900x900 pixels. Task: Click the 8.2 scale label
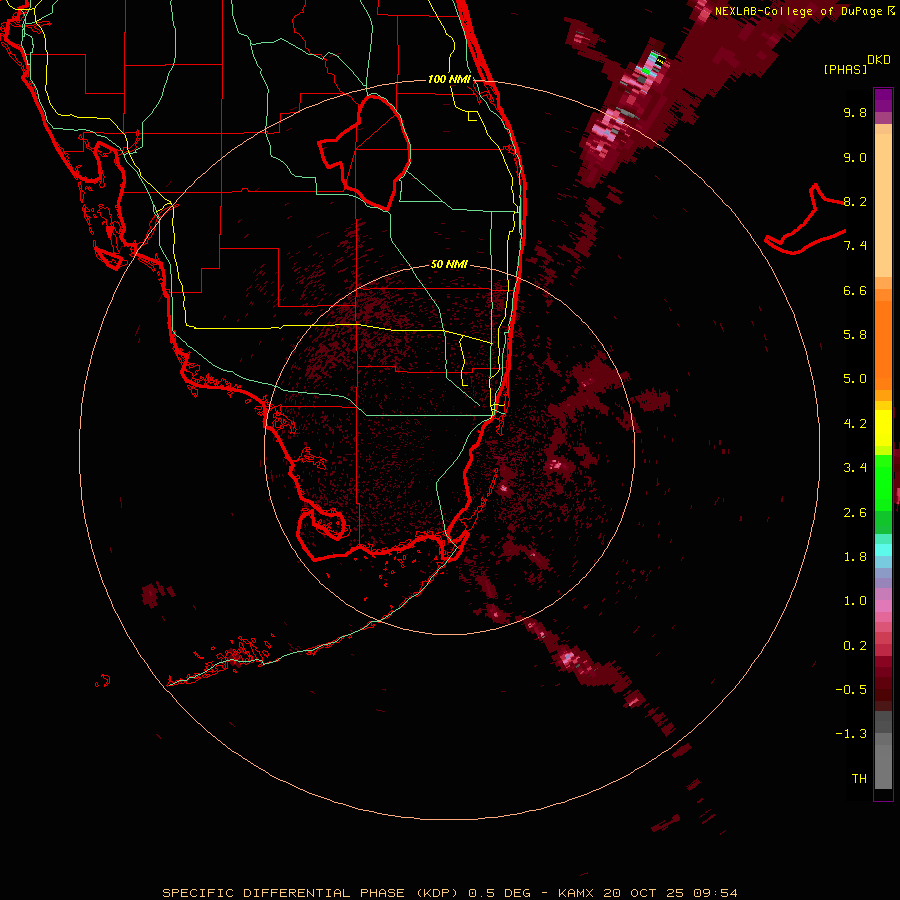(x=855, y=201)
